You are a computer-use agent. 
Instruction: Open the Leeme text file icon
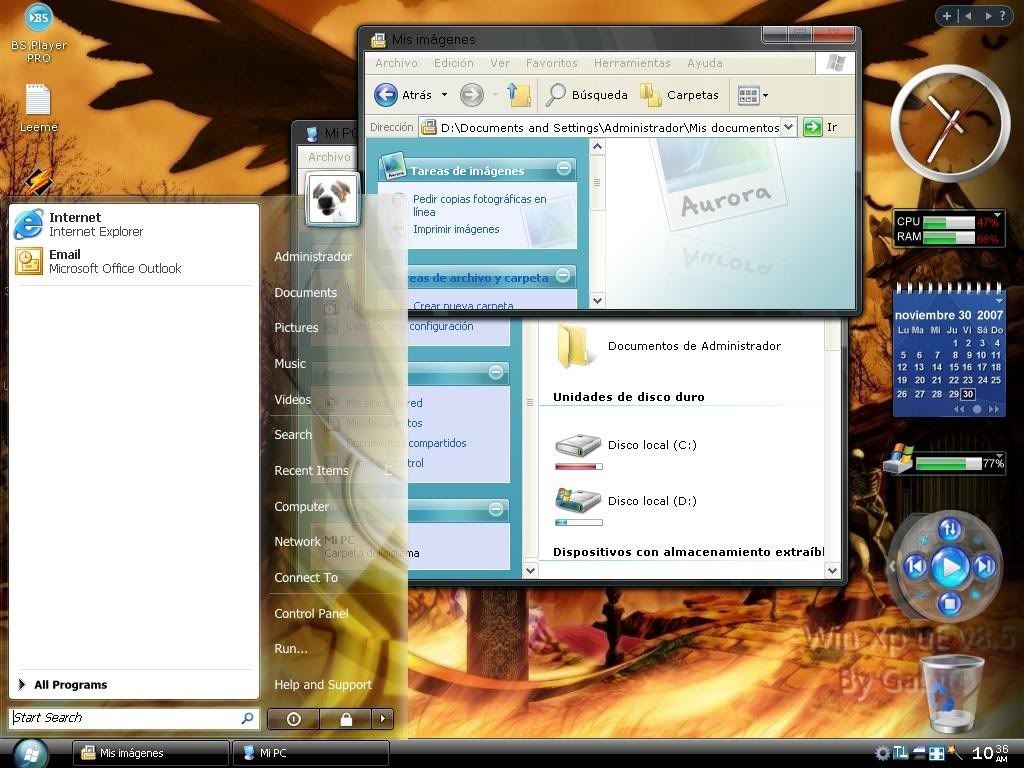coord(38,108)
